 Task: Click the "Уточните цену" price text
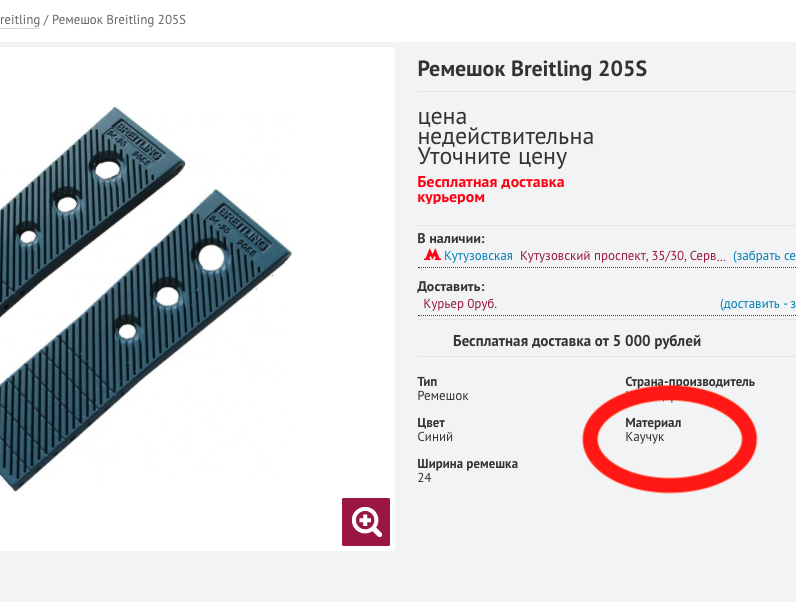(492, 157)
